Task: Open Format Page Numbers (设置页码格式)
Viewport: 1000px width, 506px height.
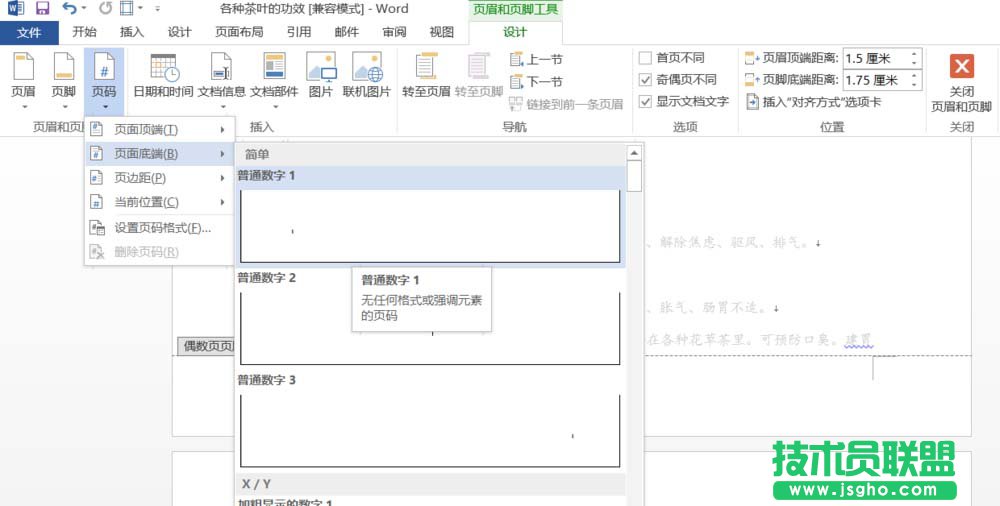Action: (x=159, y=228)
